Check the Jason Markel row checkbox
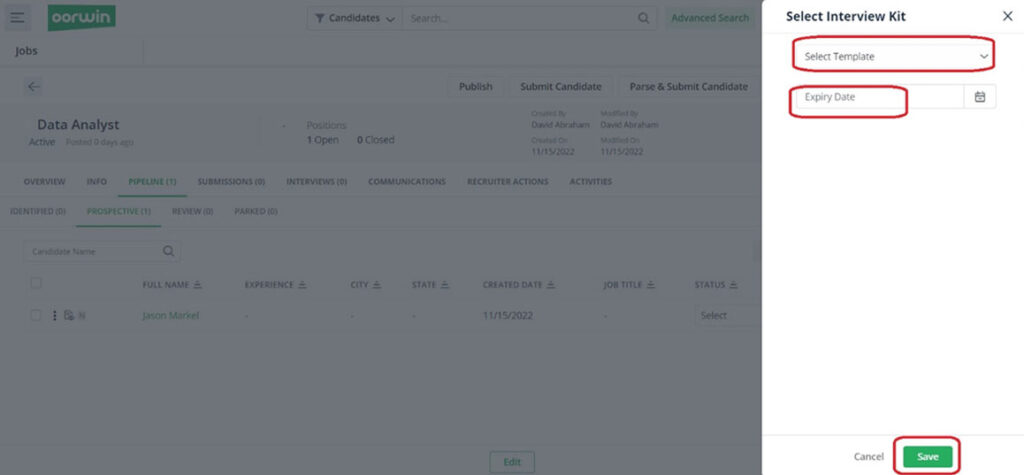The image size is (1024, 475). tap(36, 316)
